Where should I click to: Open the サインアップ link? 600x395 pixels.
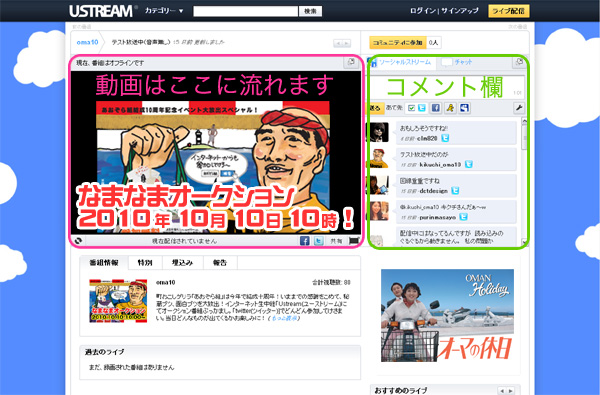click(460, 11)
